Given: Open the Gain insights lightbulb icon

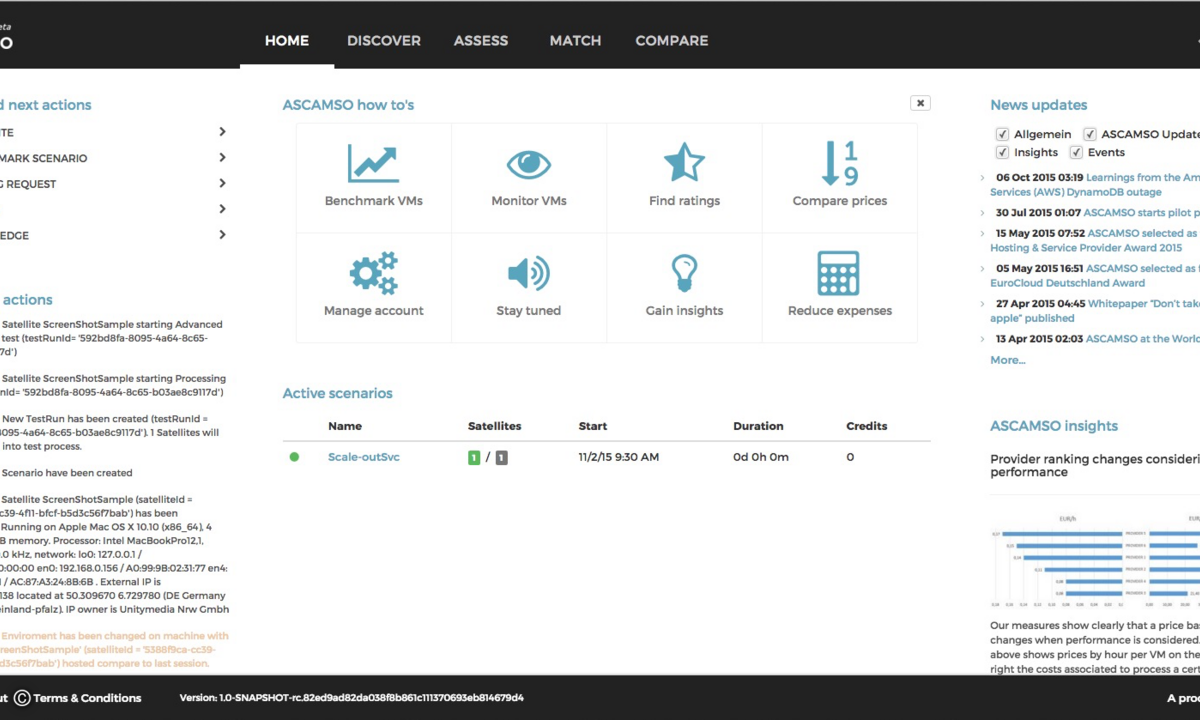Looking at the screenshot, I should (x=684, y=273).
